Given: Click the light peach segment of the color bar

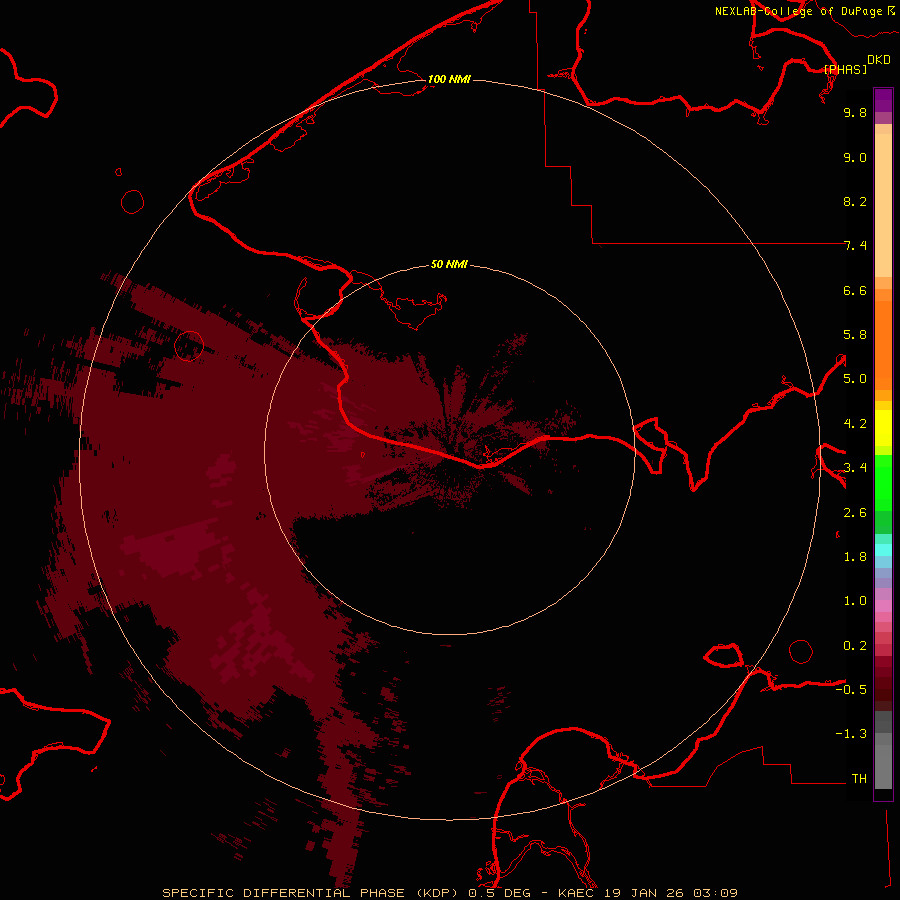Looking at the screenshot, I should click(x=883, y=205).
